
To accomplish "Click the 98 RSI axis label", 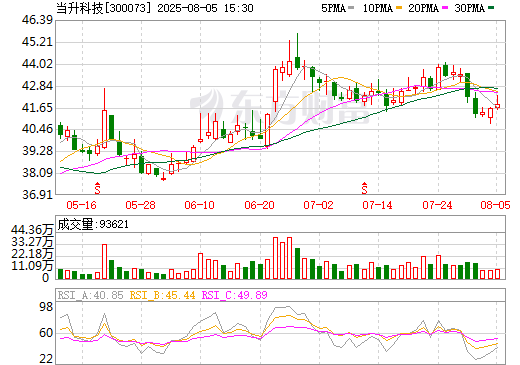I will coord(46,307).
